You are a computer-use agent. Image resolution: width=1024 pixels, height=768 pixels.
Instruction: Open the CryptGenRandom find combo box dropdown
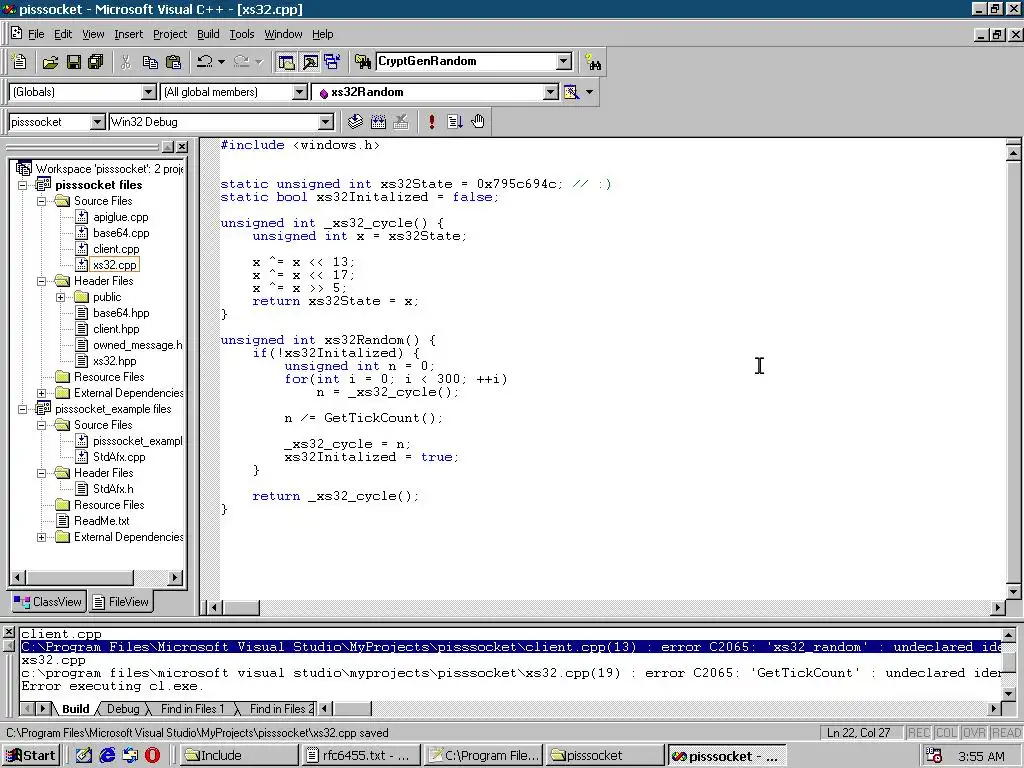click(x=564, y=61)
